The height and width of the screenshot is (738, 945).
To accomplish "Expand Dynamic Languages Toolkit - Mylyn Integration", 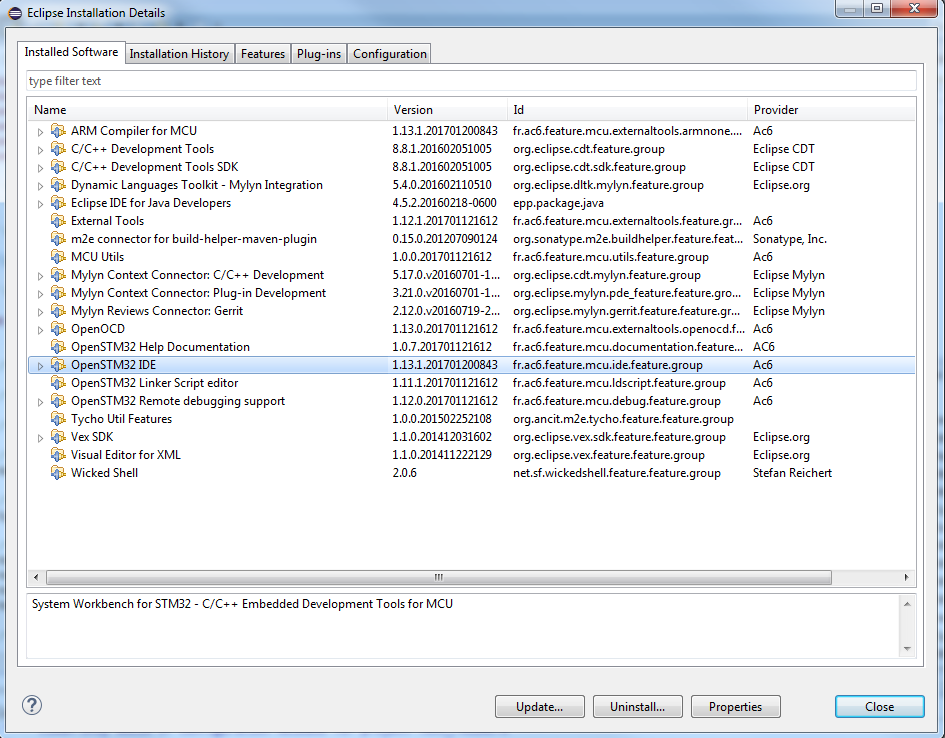I will (40, 186).
